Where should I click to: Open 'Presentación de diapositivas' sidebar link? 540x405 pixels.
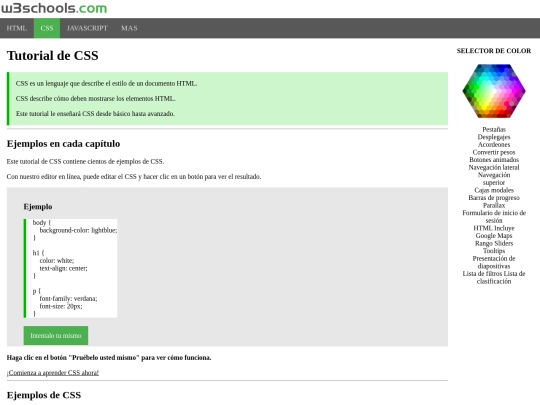click(x=494, y=262)
